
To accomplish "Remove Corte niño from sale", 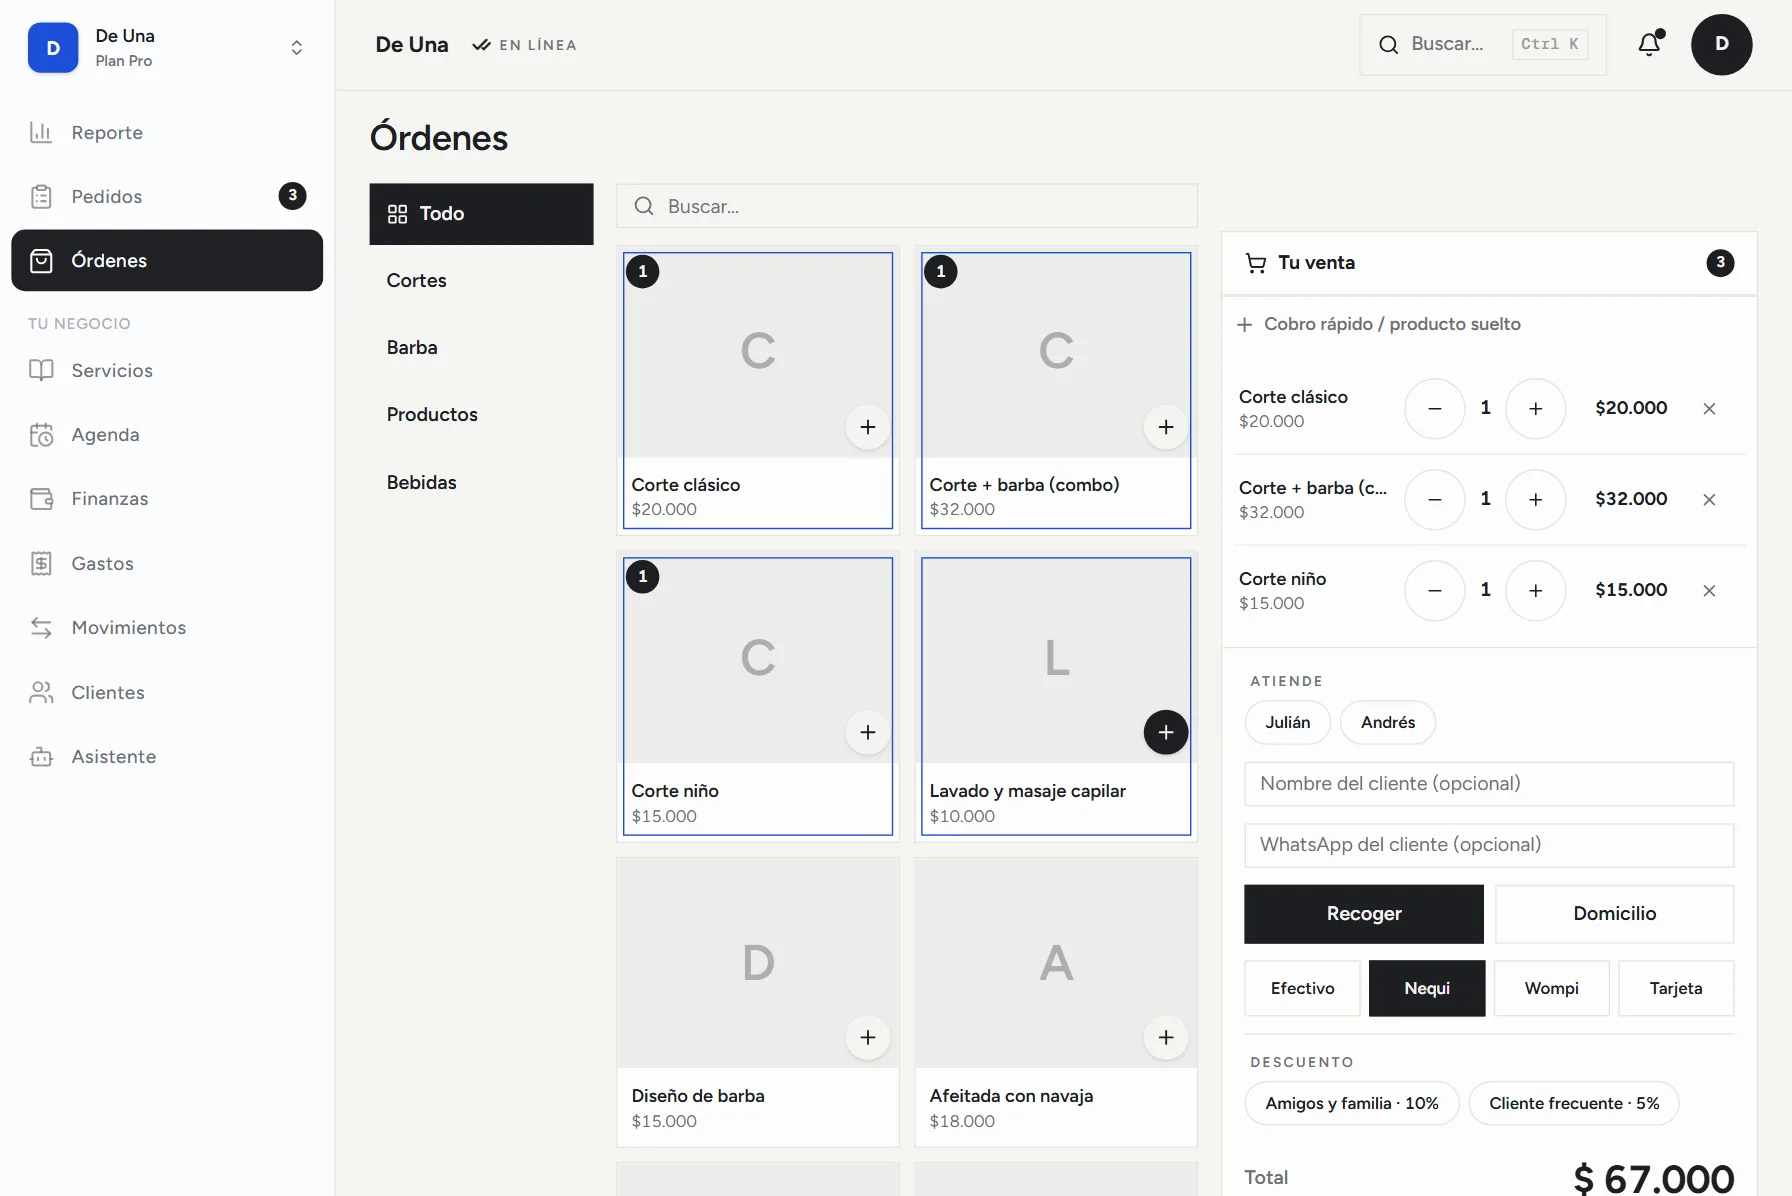I will (1709, 590).
